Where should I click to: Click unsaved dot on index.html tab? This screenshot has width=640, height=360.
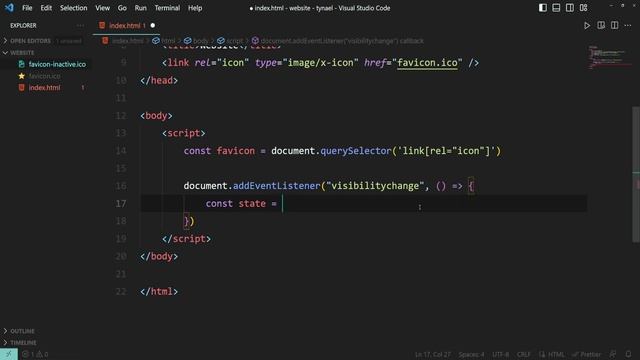click(x=153, y=25)
